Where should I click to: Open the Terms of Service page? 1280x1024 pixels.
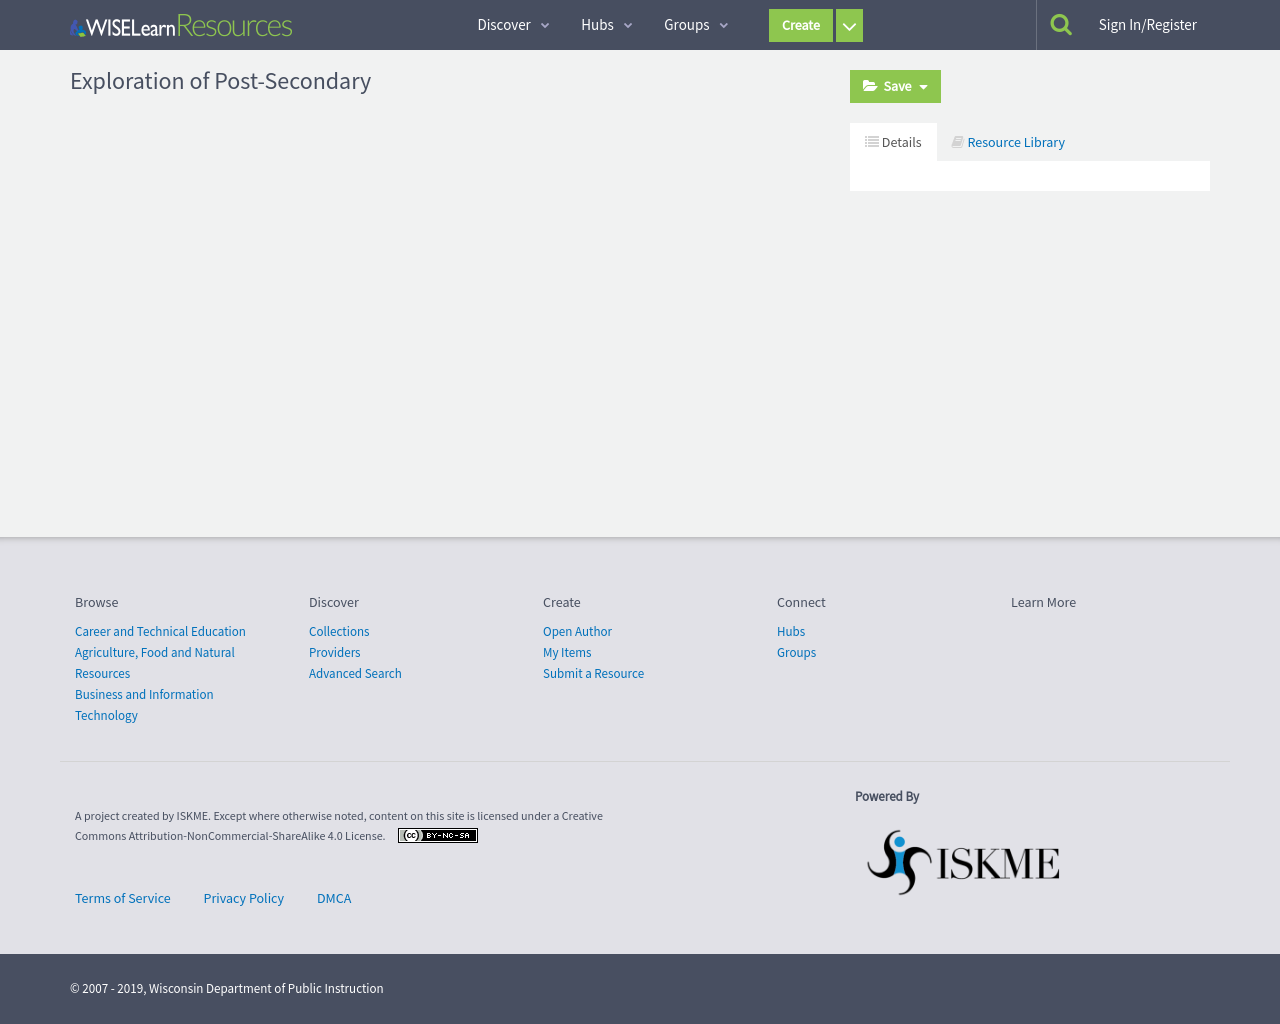[122, 897]
